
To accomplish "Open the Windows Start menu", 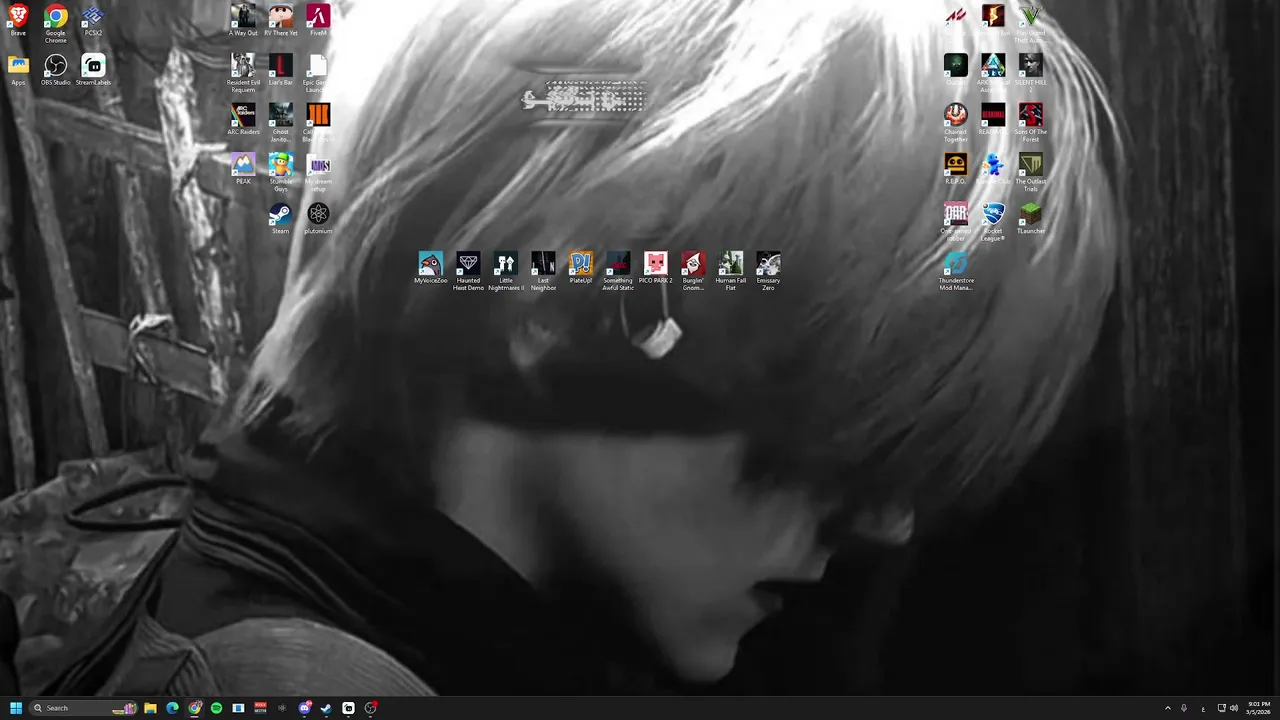I will coord(16,708).
